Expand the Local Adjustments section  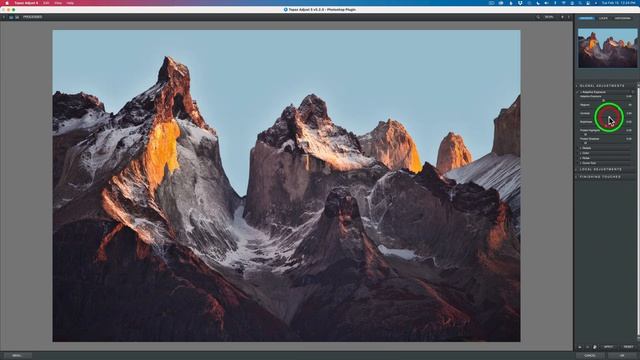tap(600, 169)
